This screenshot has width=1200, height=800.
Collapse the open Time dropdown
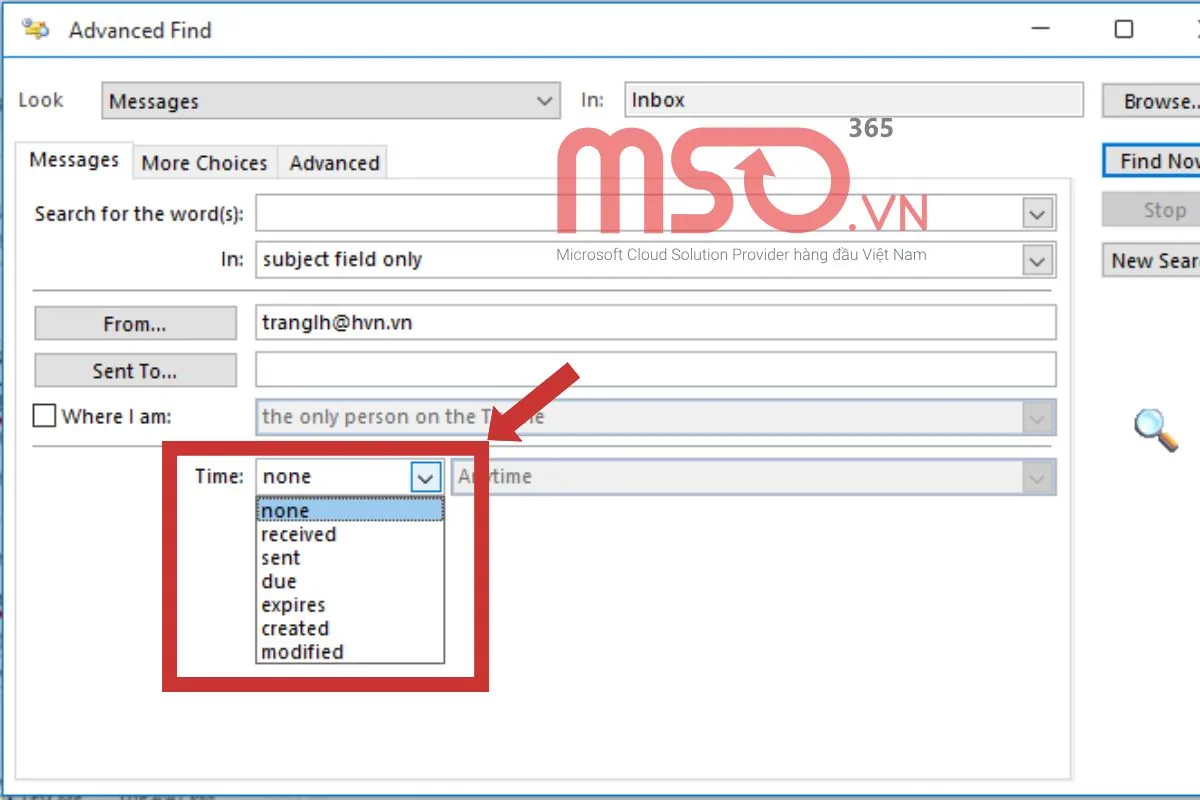coord(427,476)
